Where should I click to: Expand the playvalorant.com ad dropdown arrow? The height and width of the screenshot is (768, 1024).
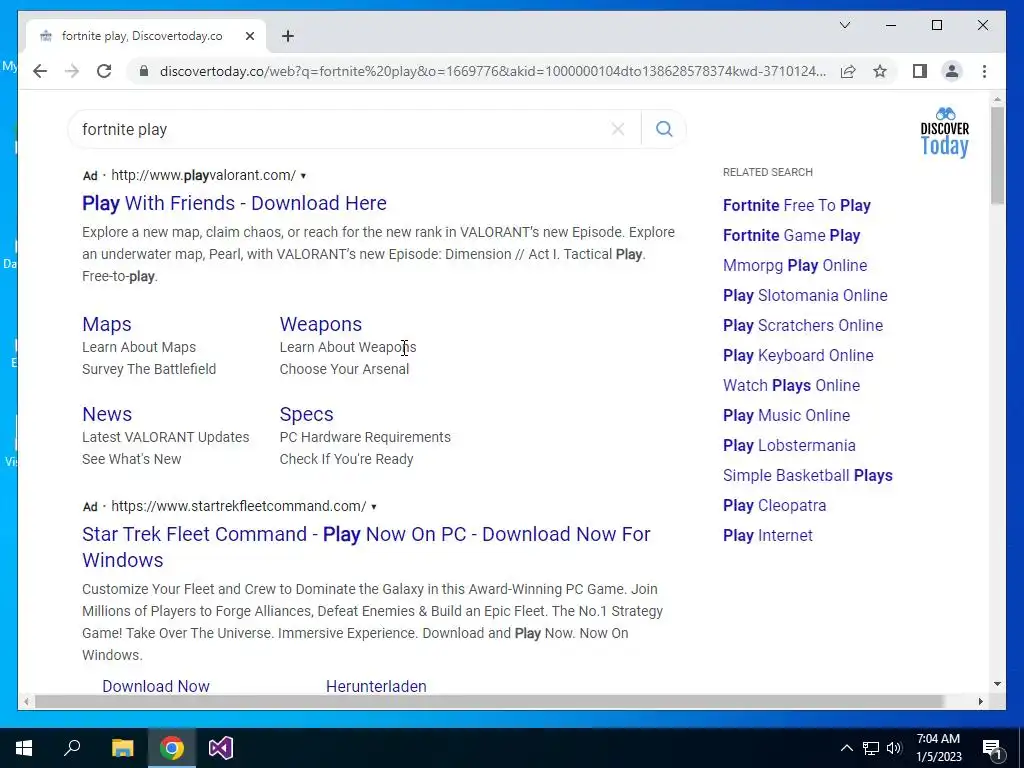tap(303, 176)
